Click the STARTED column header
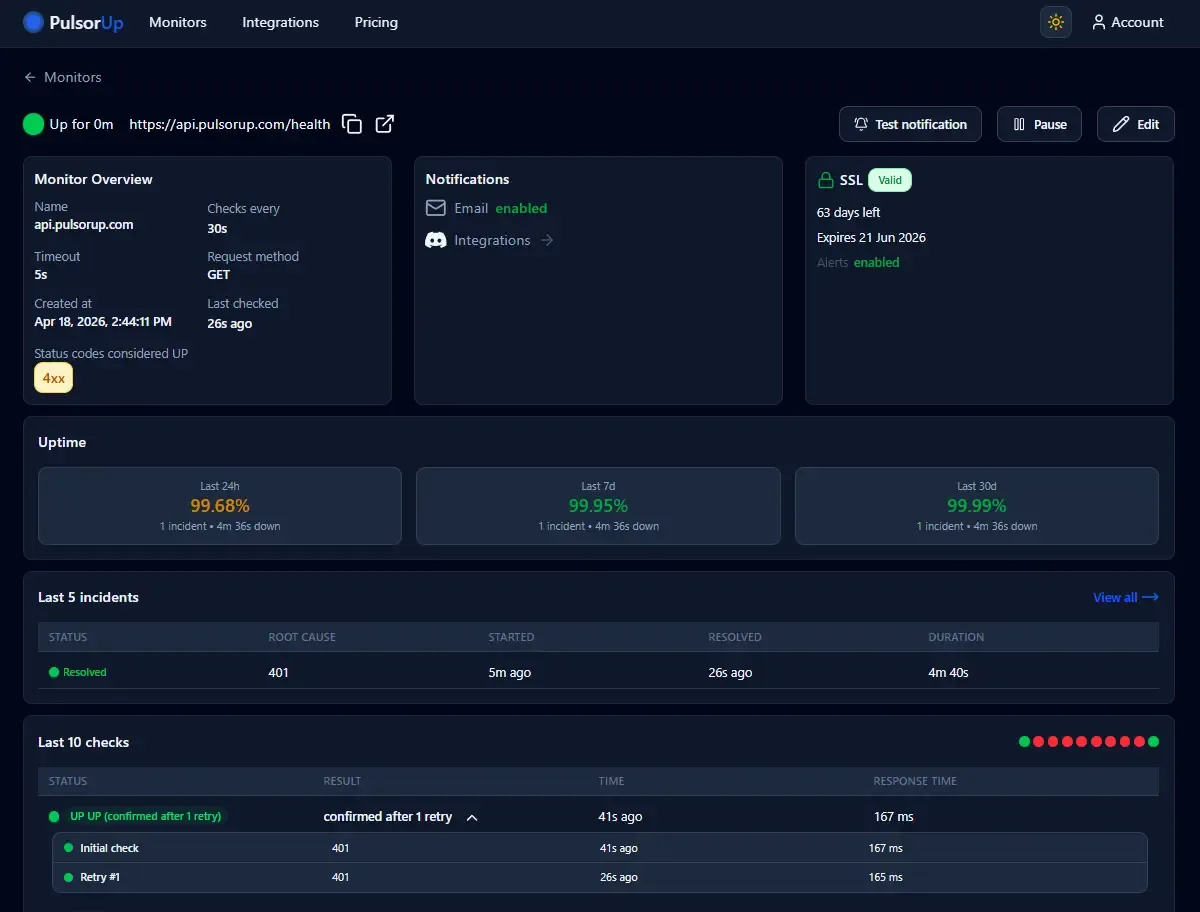Image resolution: width=1200 pixels, height=912 pixels. 511,637
